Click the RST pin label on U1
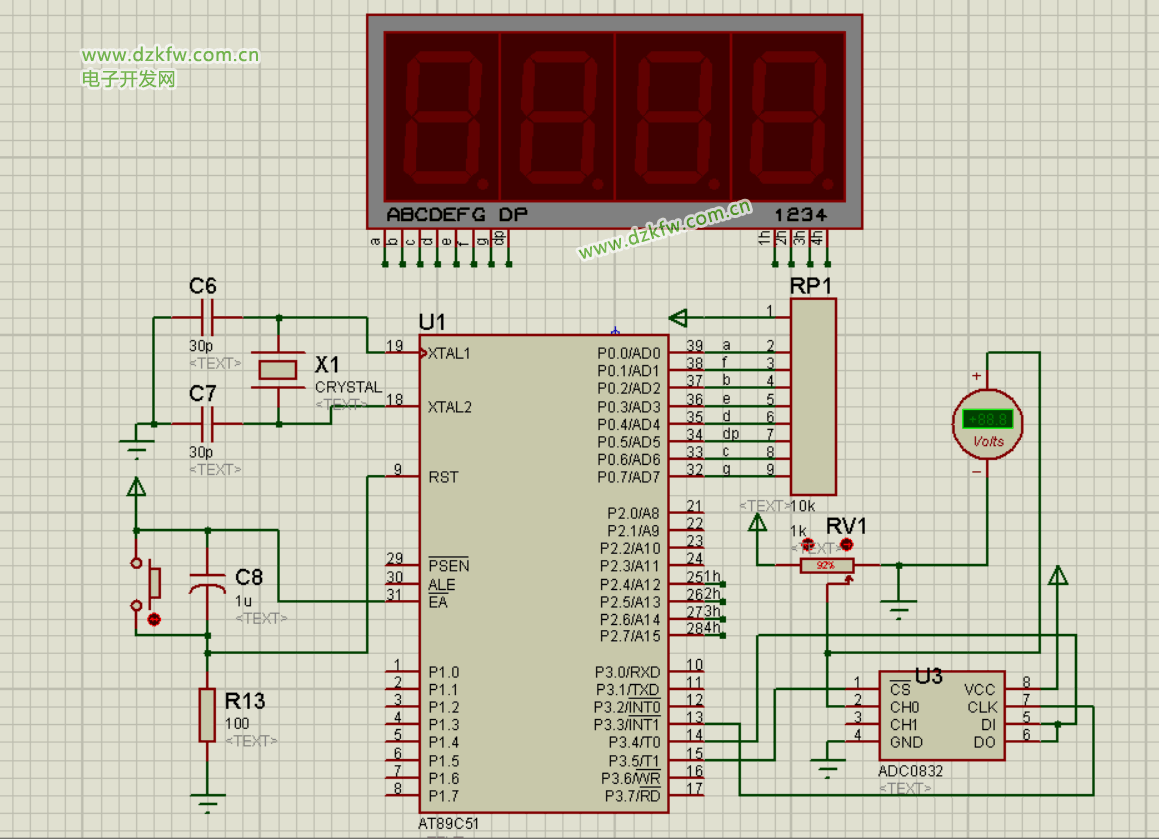Viewport: 1159px width, 839px height. click(x=443, y=477)
